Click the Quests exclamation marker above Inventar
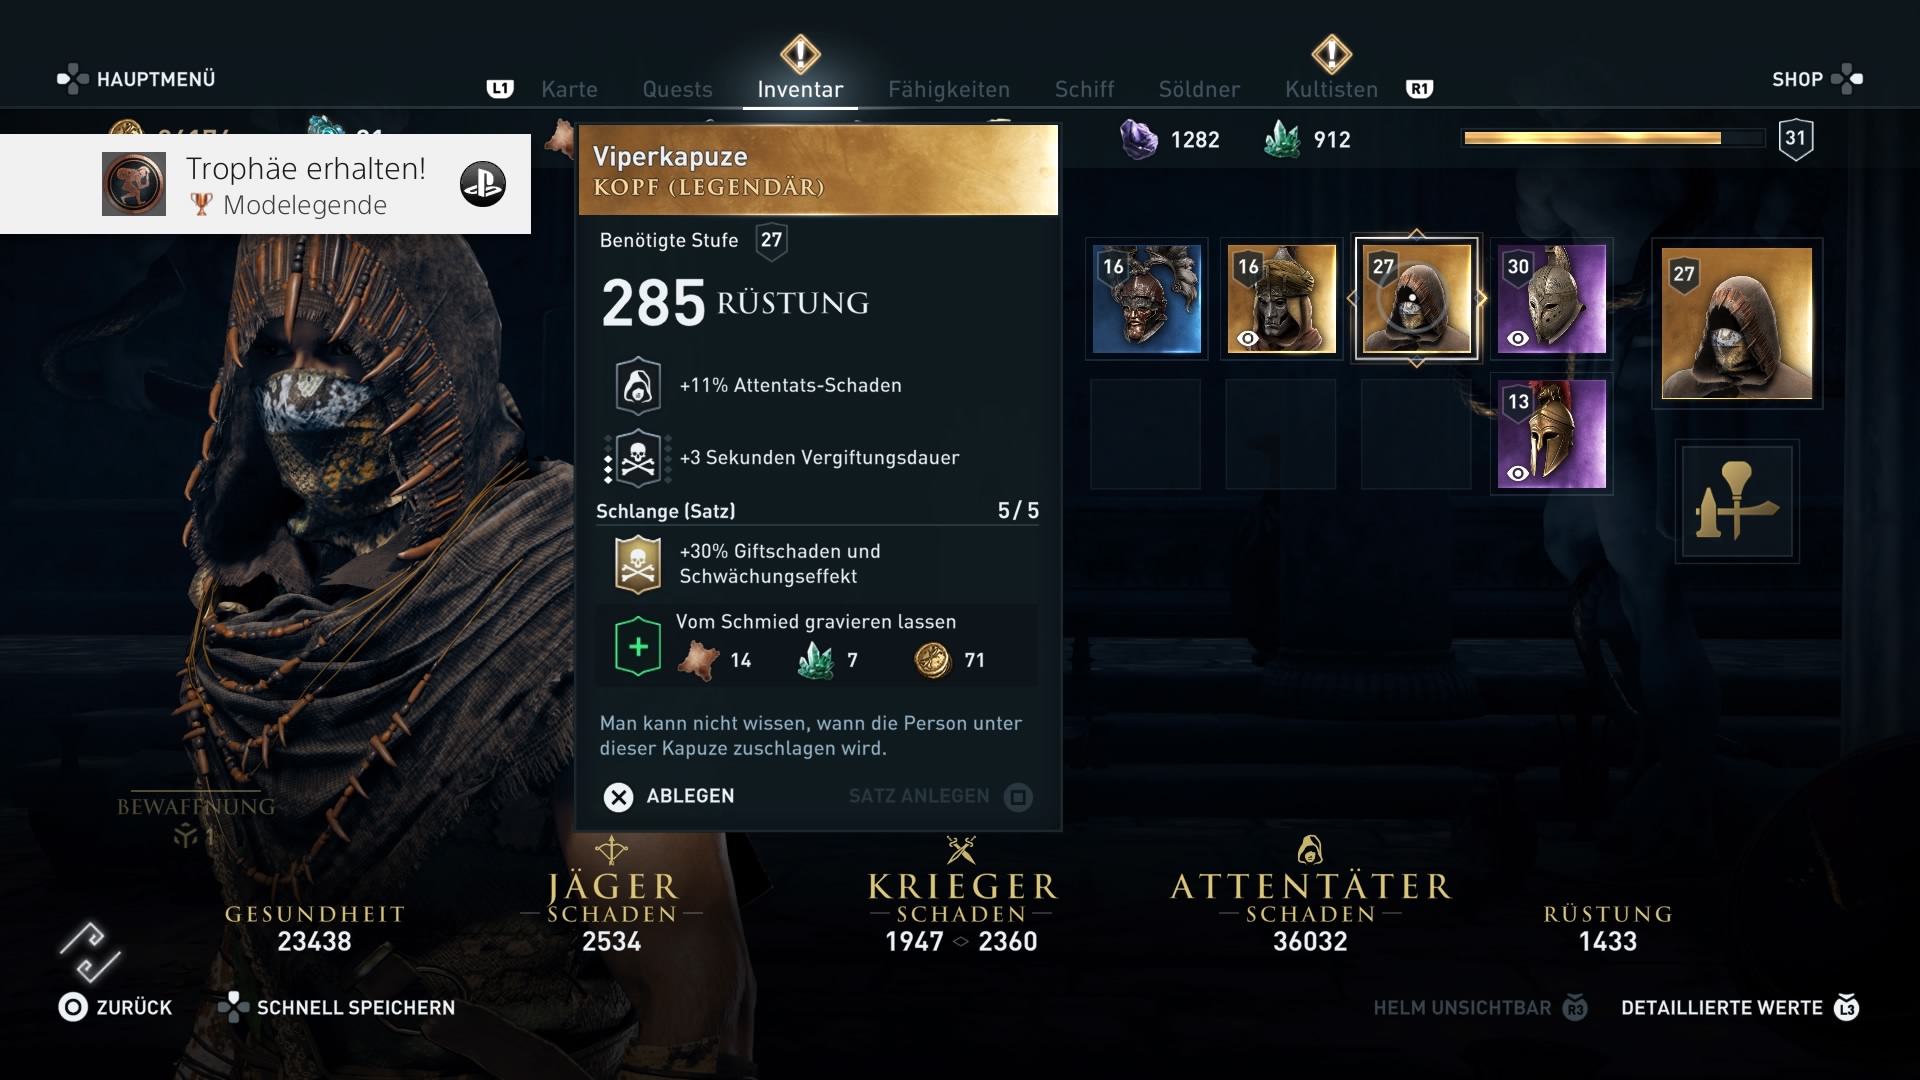This screenshot has height=1080, width=1920. click(x=800, y=54)
